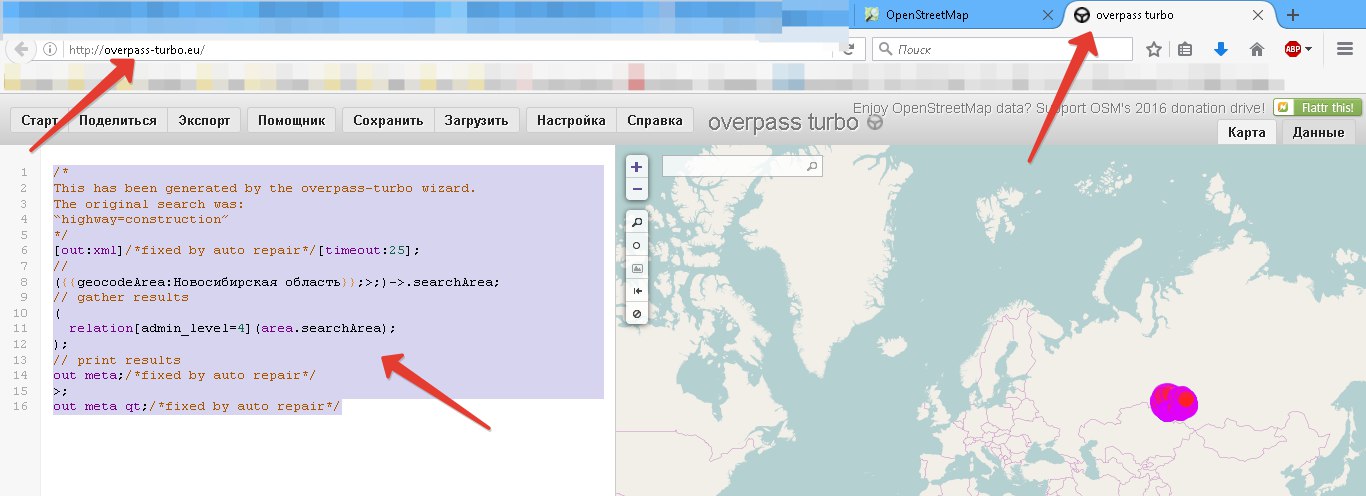Click the magenta data cluster on the map
Viewport: 1366px width, 496px height.
coord(1172,402)
